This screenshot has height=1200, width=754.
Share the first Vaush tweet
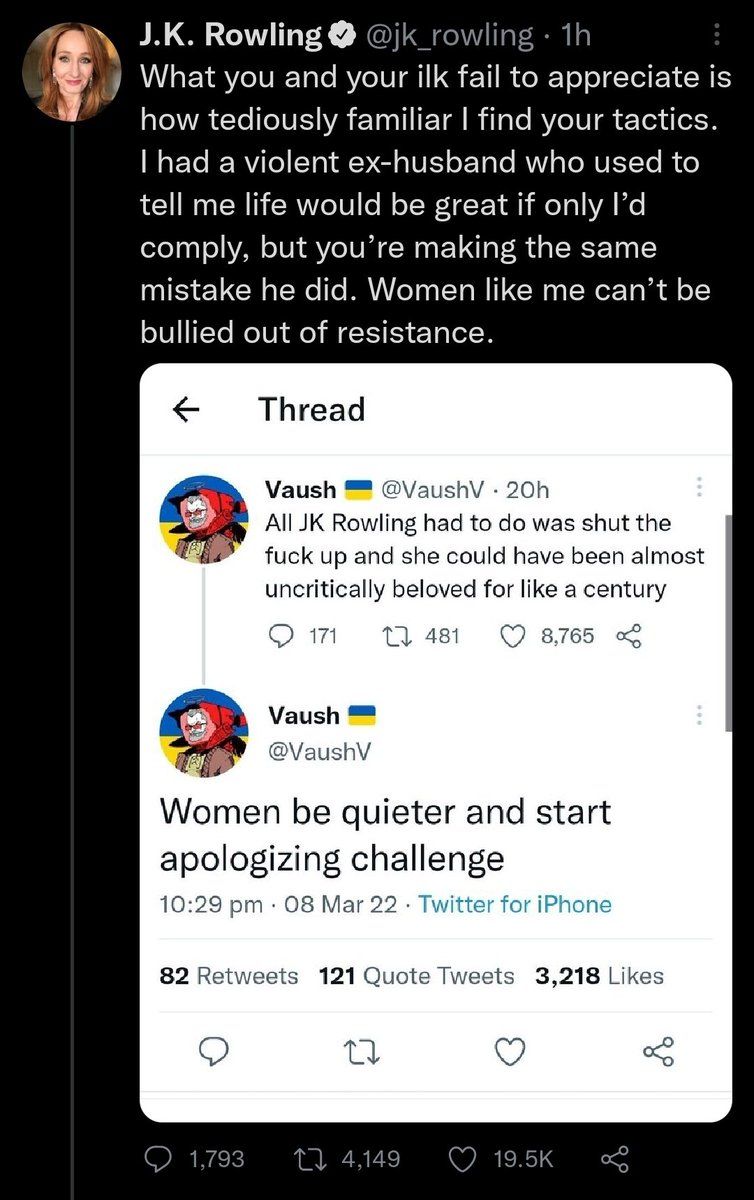pyautogui.click(x=628, y=636)
